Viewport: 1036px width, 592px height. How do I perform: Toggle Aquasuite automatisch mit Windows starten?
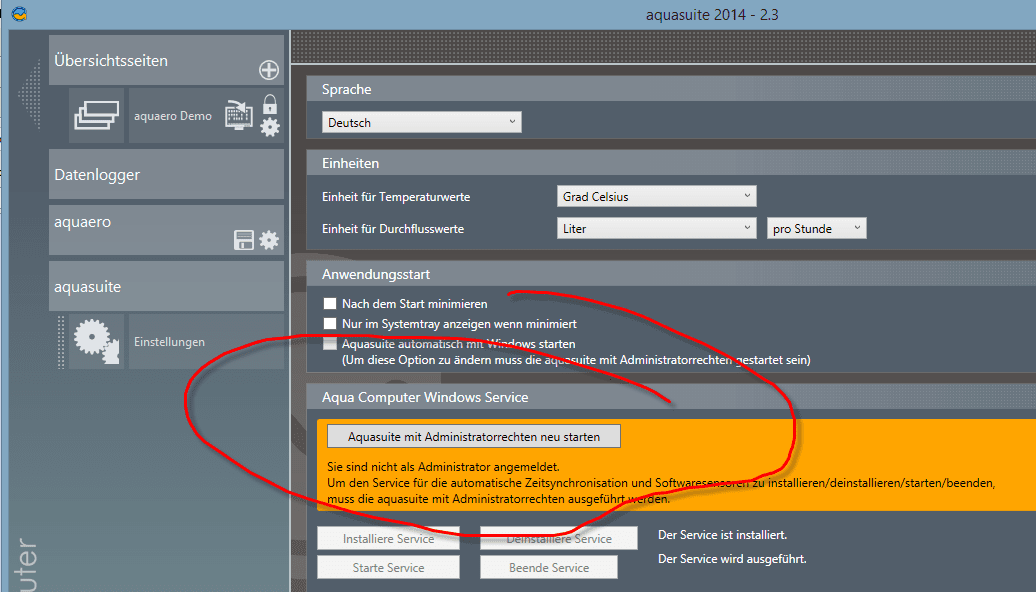330,344
